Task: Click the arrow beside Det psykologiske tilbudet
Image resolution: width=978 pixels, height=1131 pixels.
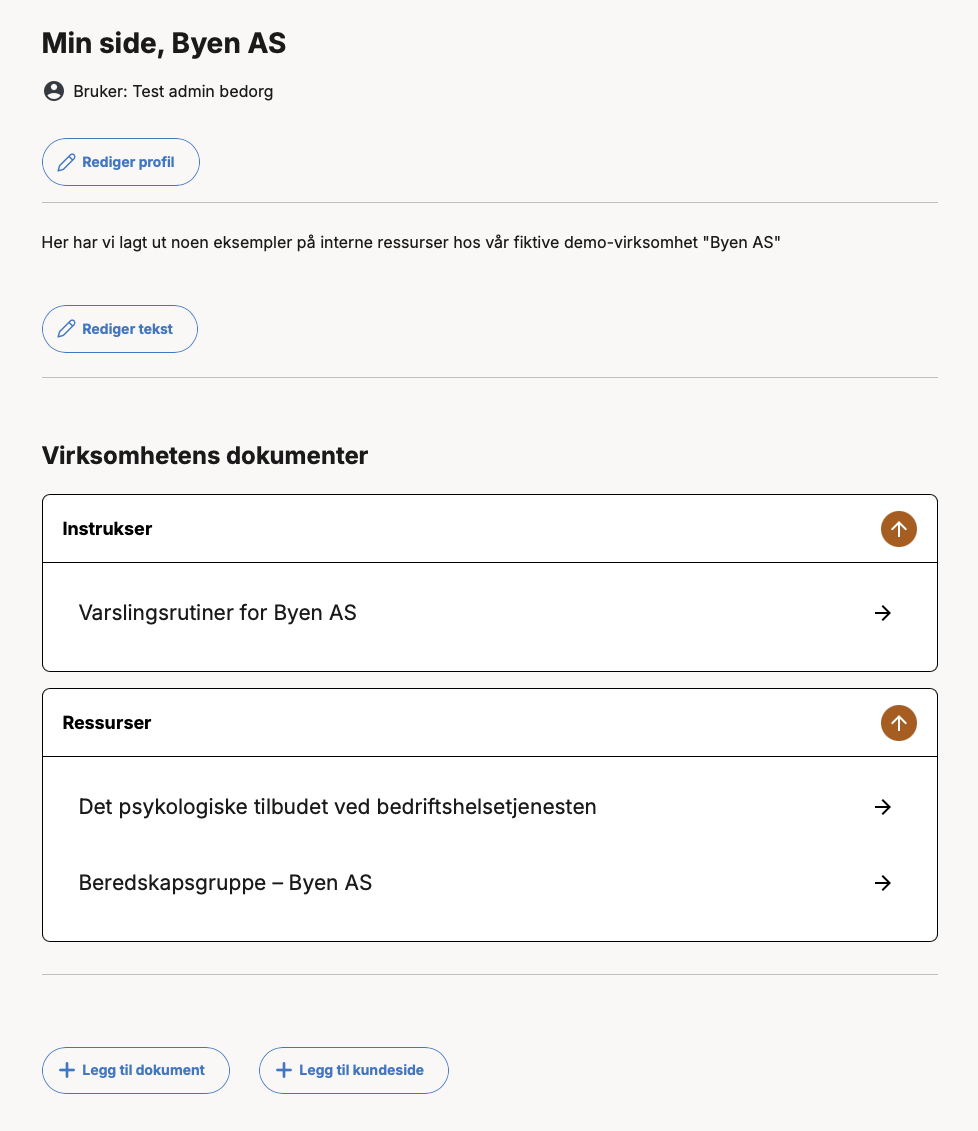Action: (883, 807)
